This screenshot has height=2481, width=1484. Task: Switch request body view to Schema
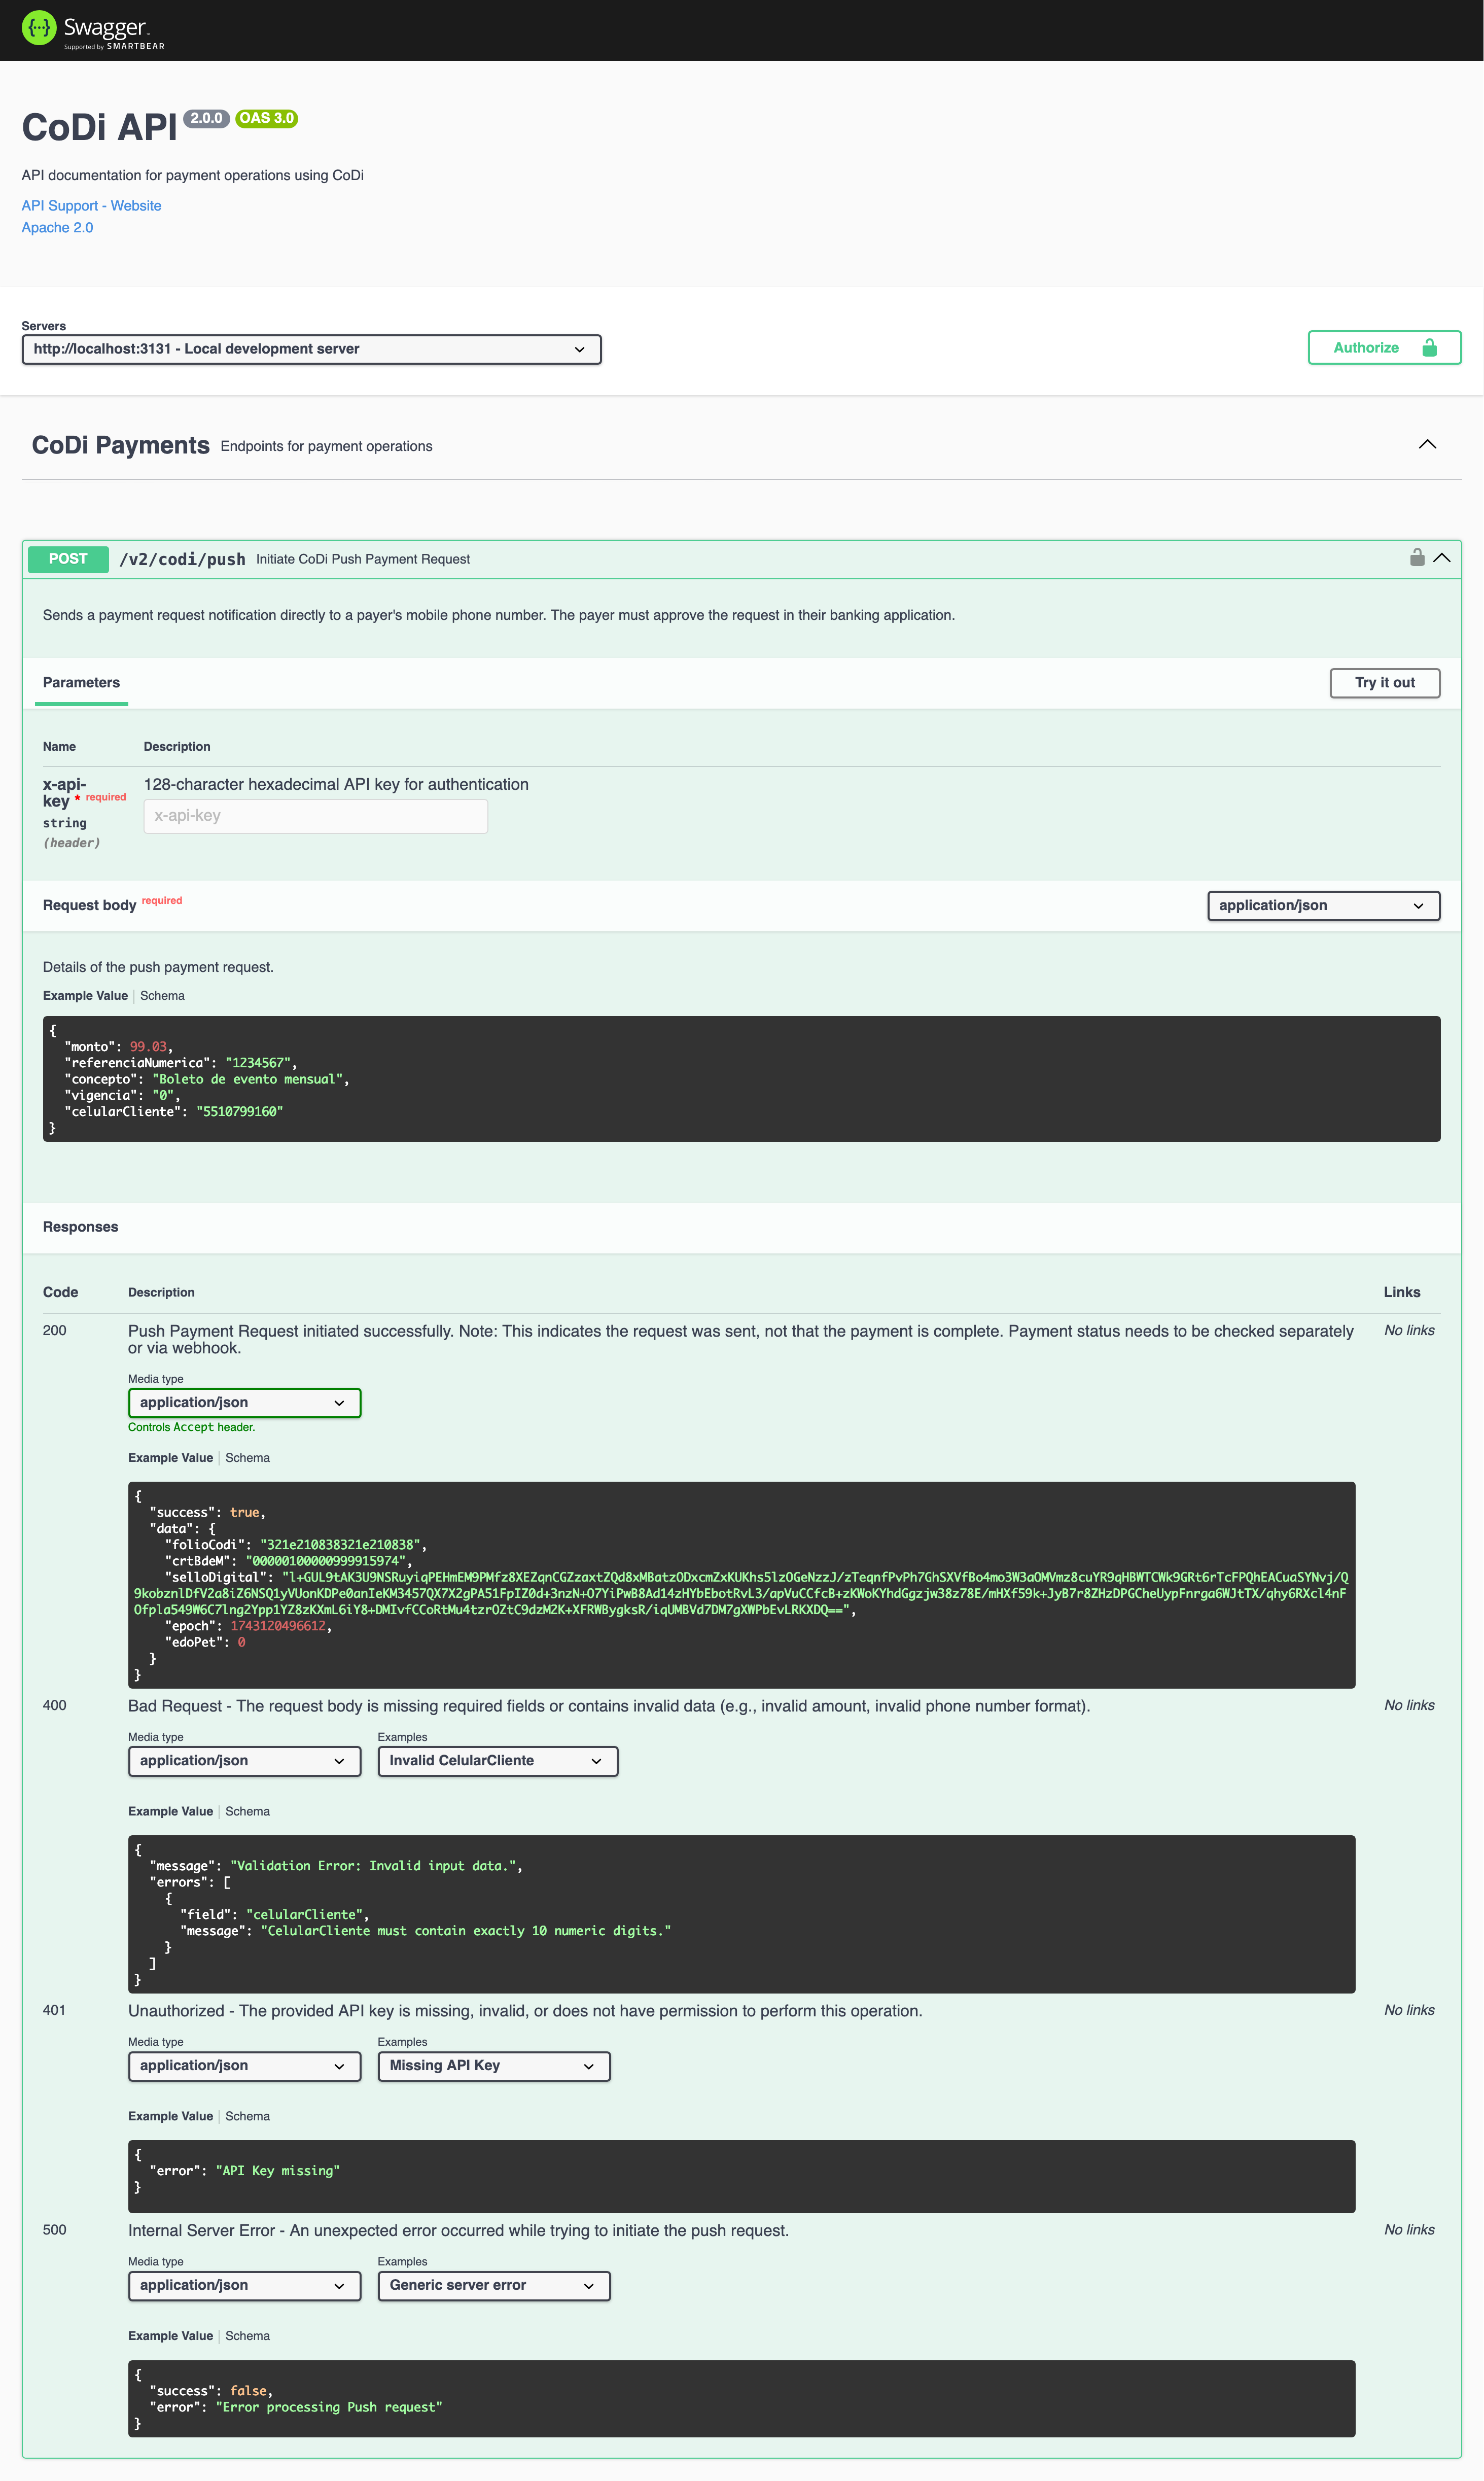[x=162, y=996]
